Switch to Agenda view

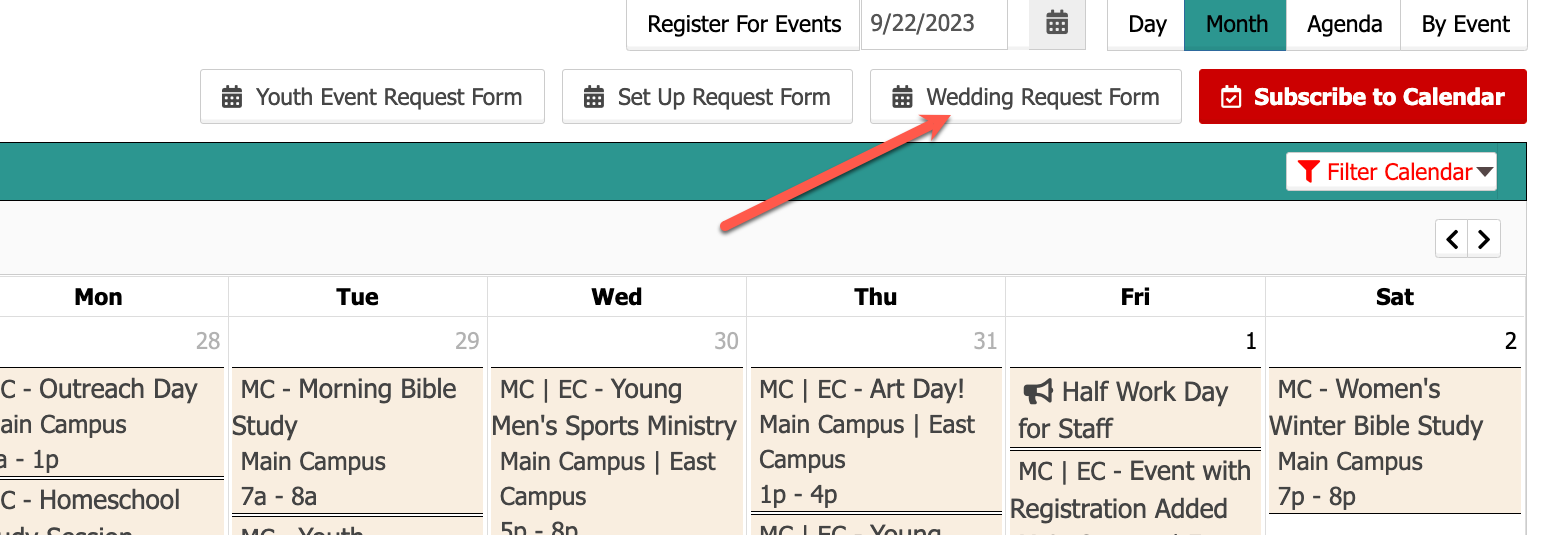click(x=1344, y=24)
